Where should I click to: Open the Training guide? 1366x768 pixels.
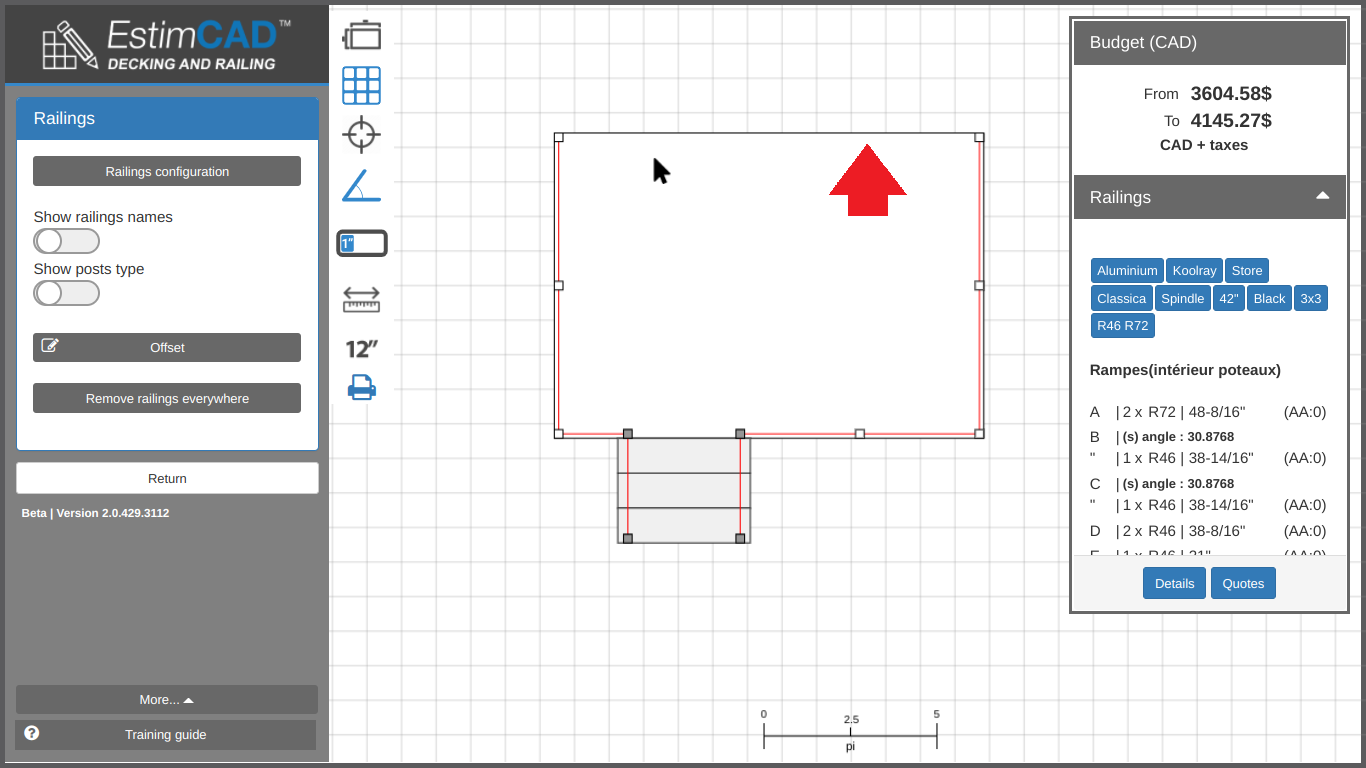(166, 735)
